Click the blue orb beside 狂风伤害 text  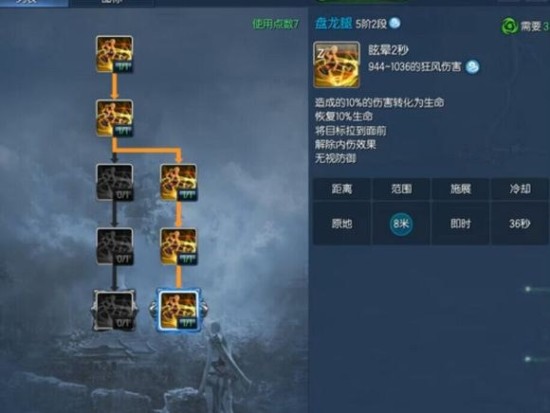click(472, 67)
